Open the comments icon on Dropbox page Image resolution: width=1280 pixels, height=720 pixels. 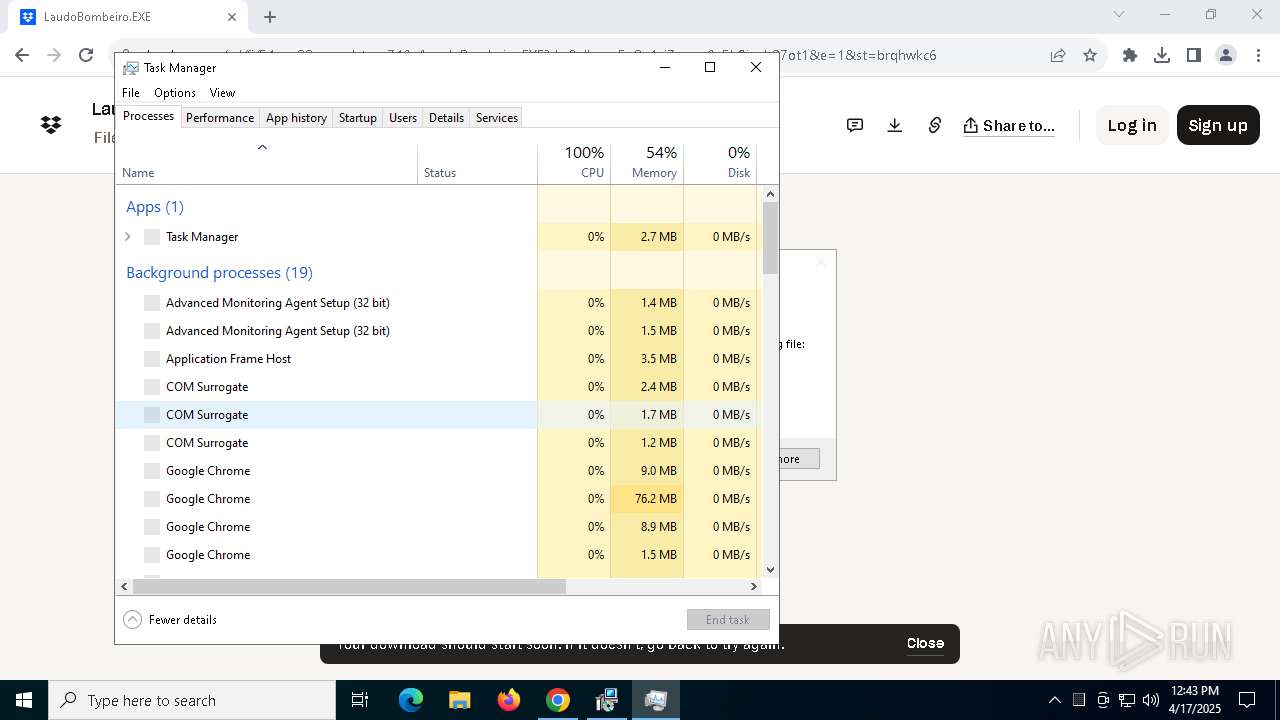(x=855, y=125)
